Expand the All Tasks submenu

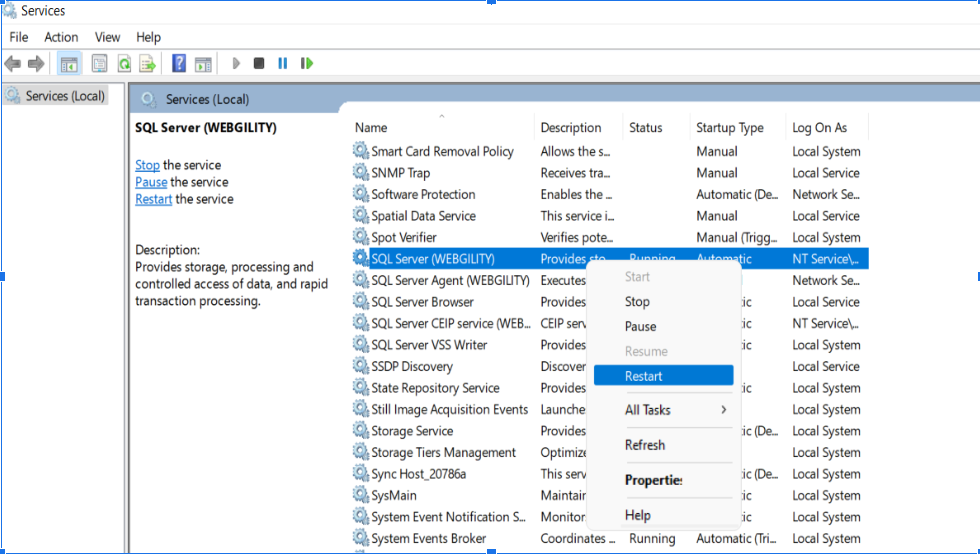coord(663,410)
